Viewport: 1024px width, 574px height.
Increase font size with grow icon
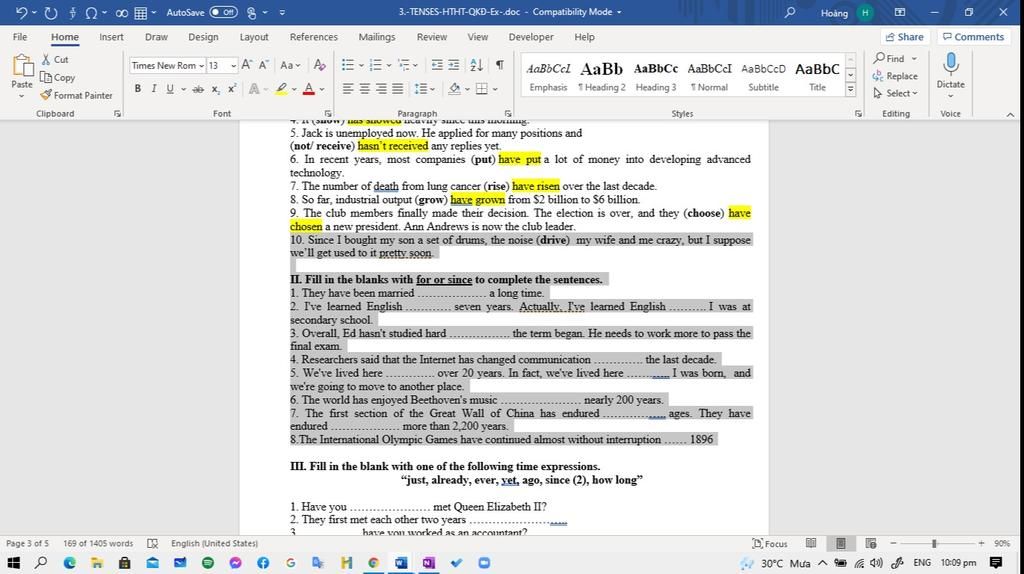[247, 65]
